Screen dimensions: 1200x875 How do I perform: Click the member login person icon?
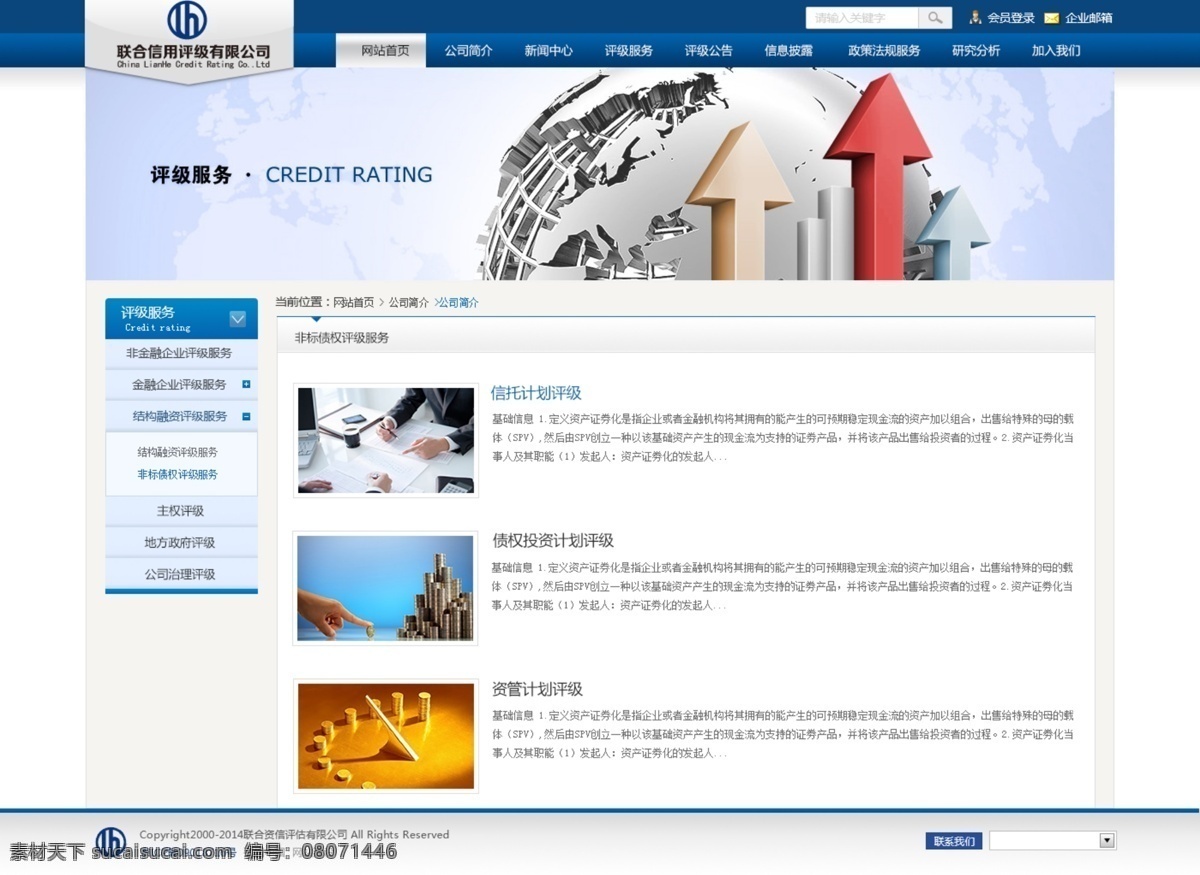[x=975, y=18]
